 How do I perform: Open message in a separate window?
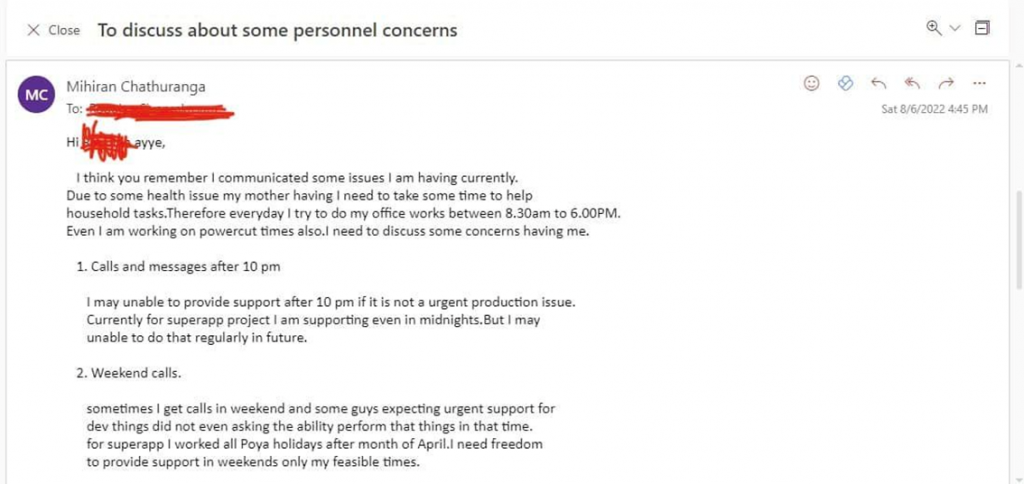pyautogui.click(x=982, y=27)
